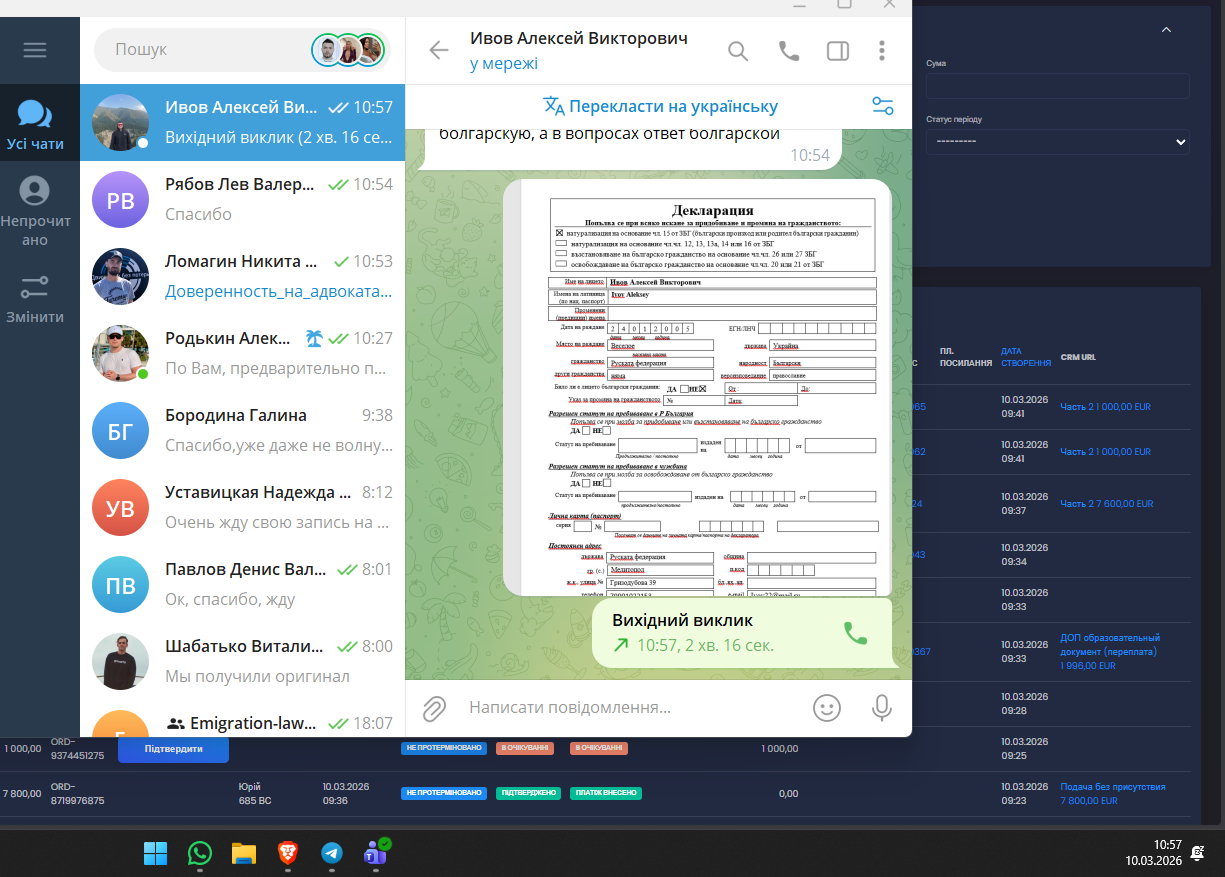Open the Часть 2 7 600,00 EUR link
This screenshot has width=1225, height=877.
[x=1107, y=504]
